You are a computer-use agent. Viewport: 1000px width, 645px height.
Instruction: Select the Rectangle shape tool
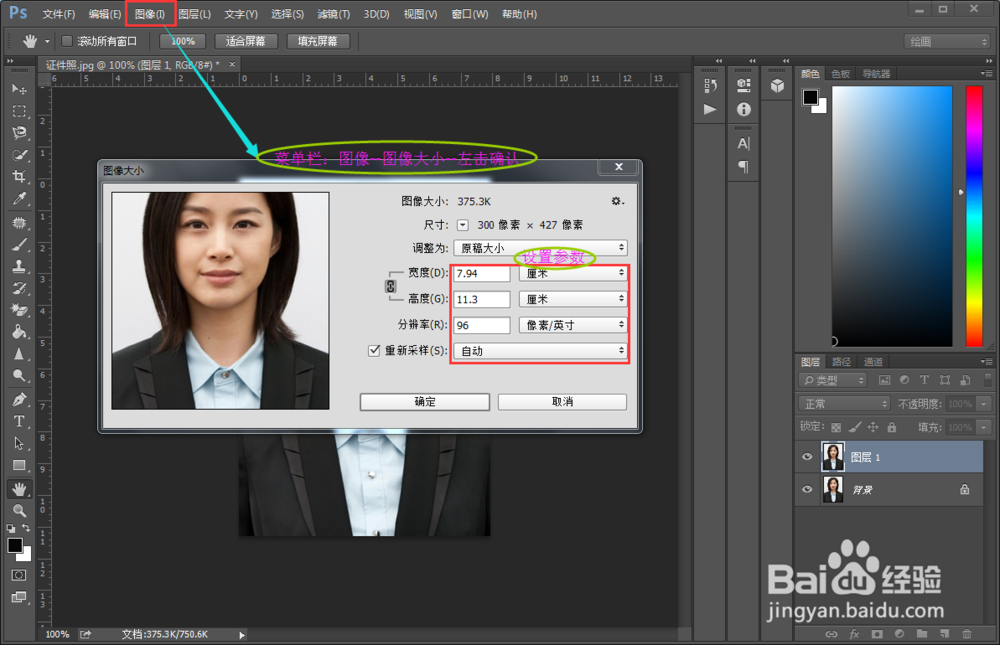coord(19,465)
